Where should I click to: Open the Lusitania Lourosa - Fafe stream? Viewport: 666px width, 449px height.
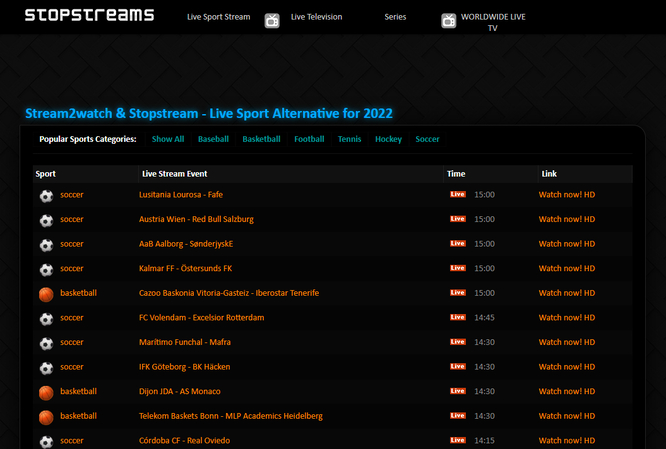click(181, 195)
